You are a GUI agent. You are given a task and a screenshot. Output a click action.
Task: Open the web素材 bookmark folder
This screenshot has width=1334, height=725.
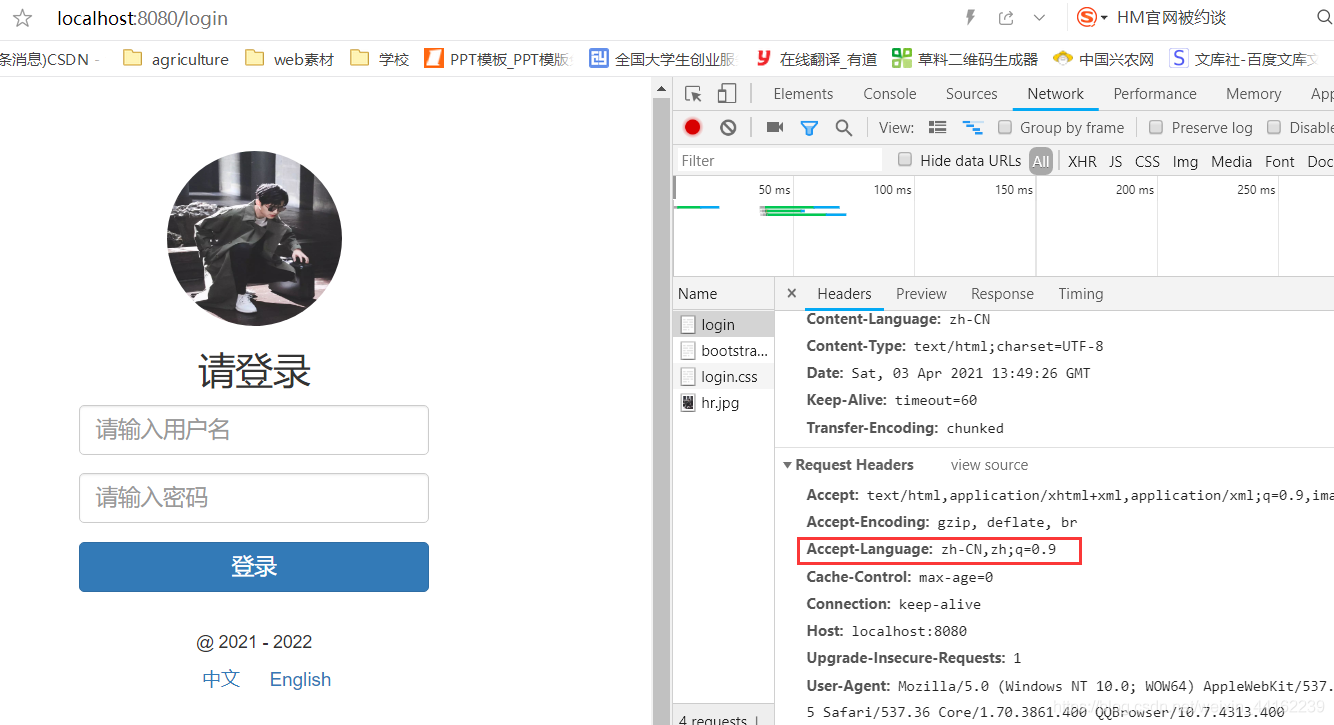tap(290, 59)
